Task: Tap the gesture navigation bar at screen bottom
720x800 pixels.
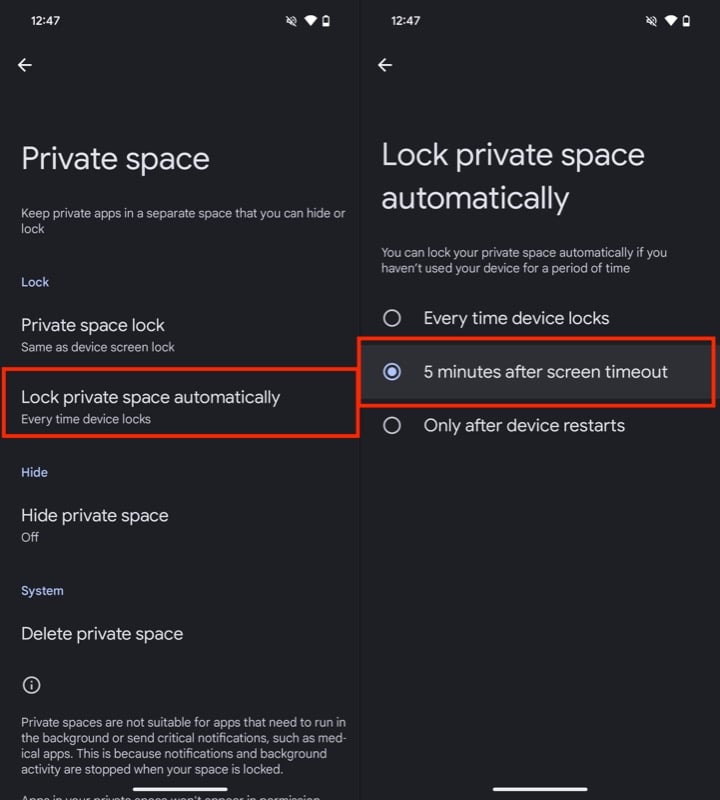Action: click(x=539, y=787)
